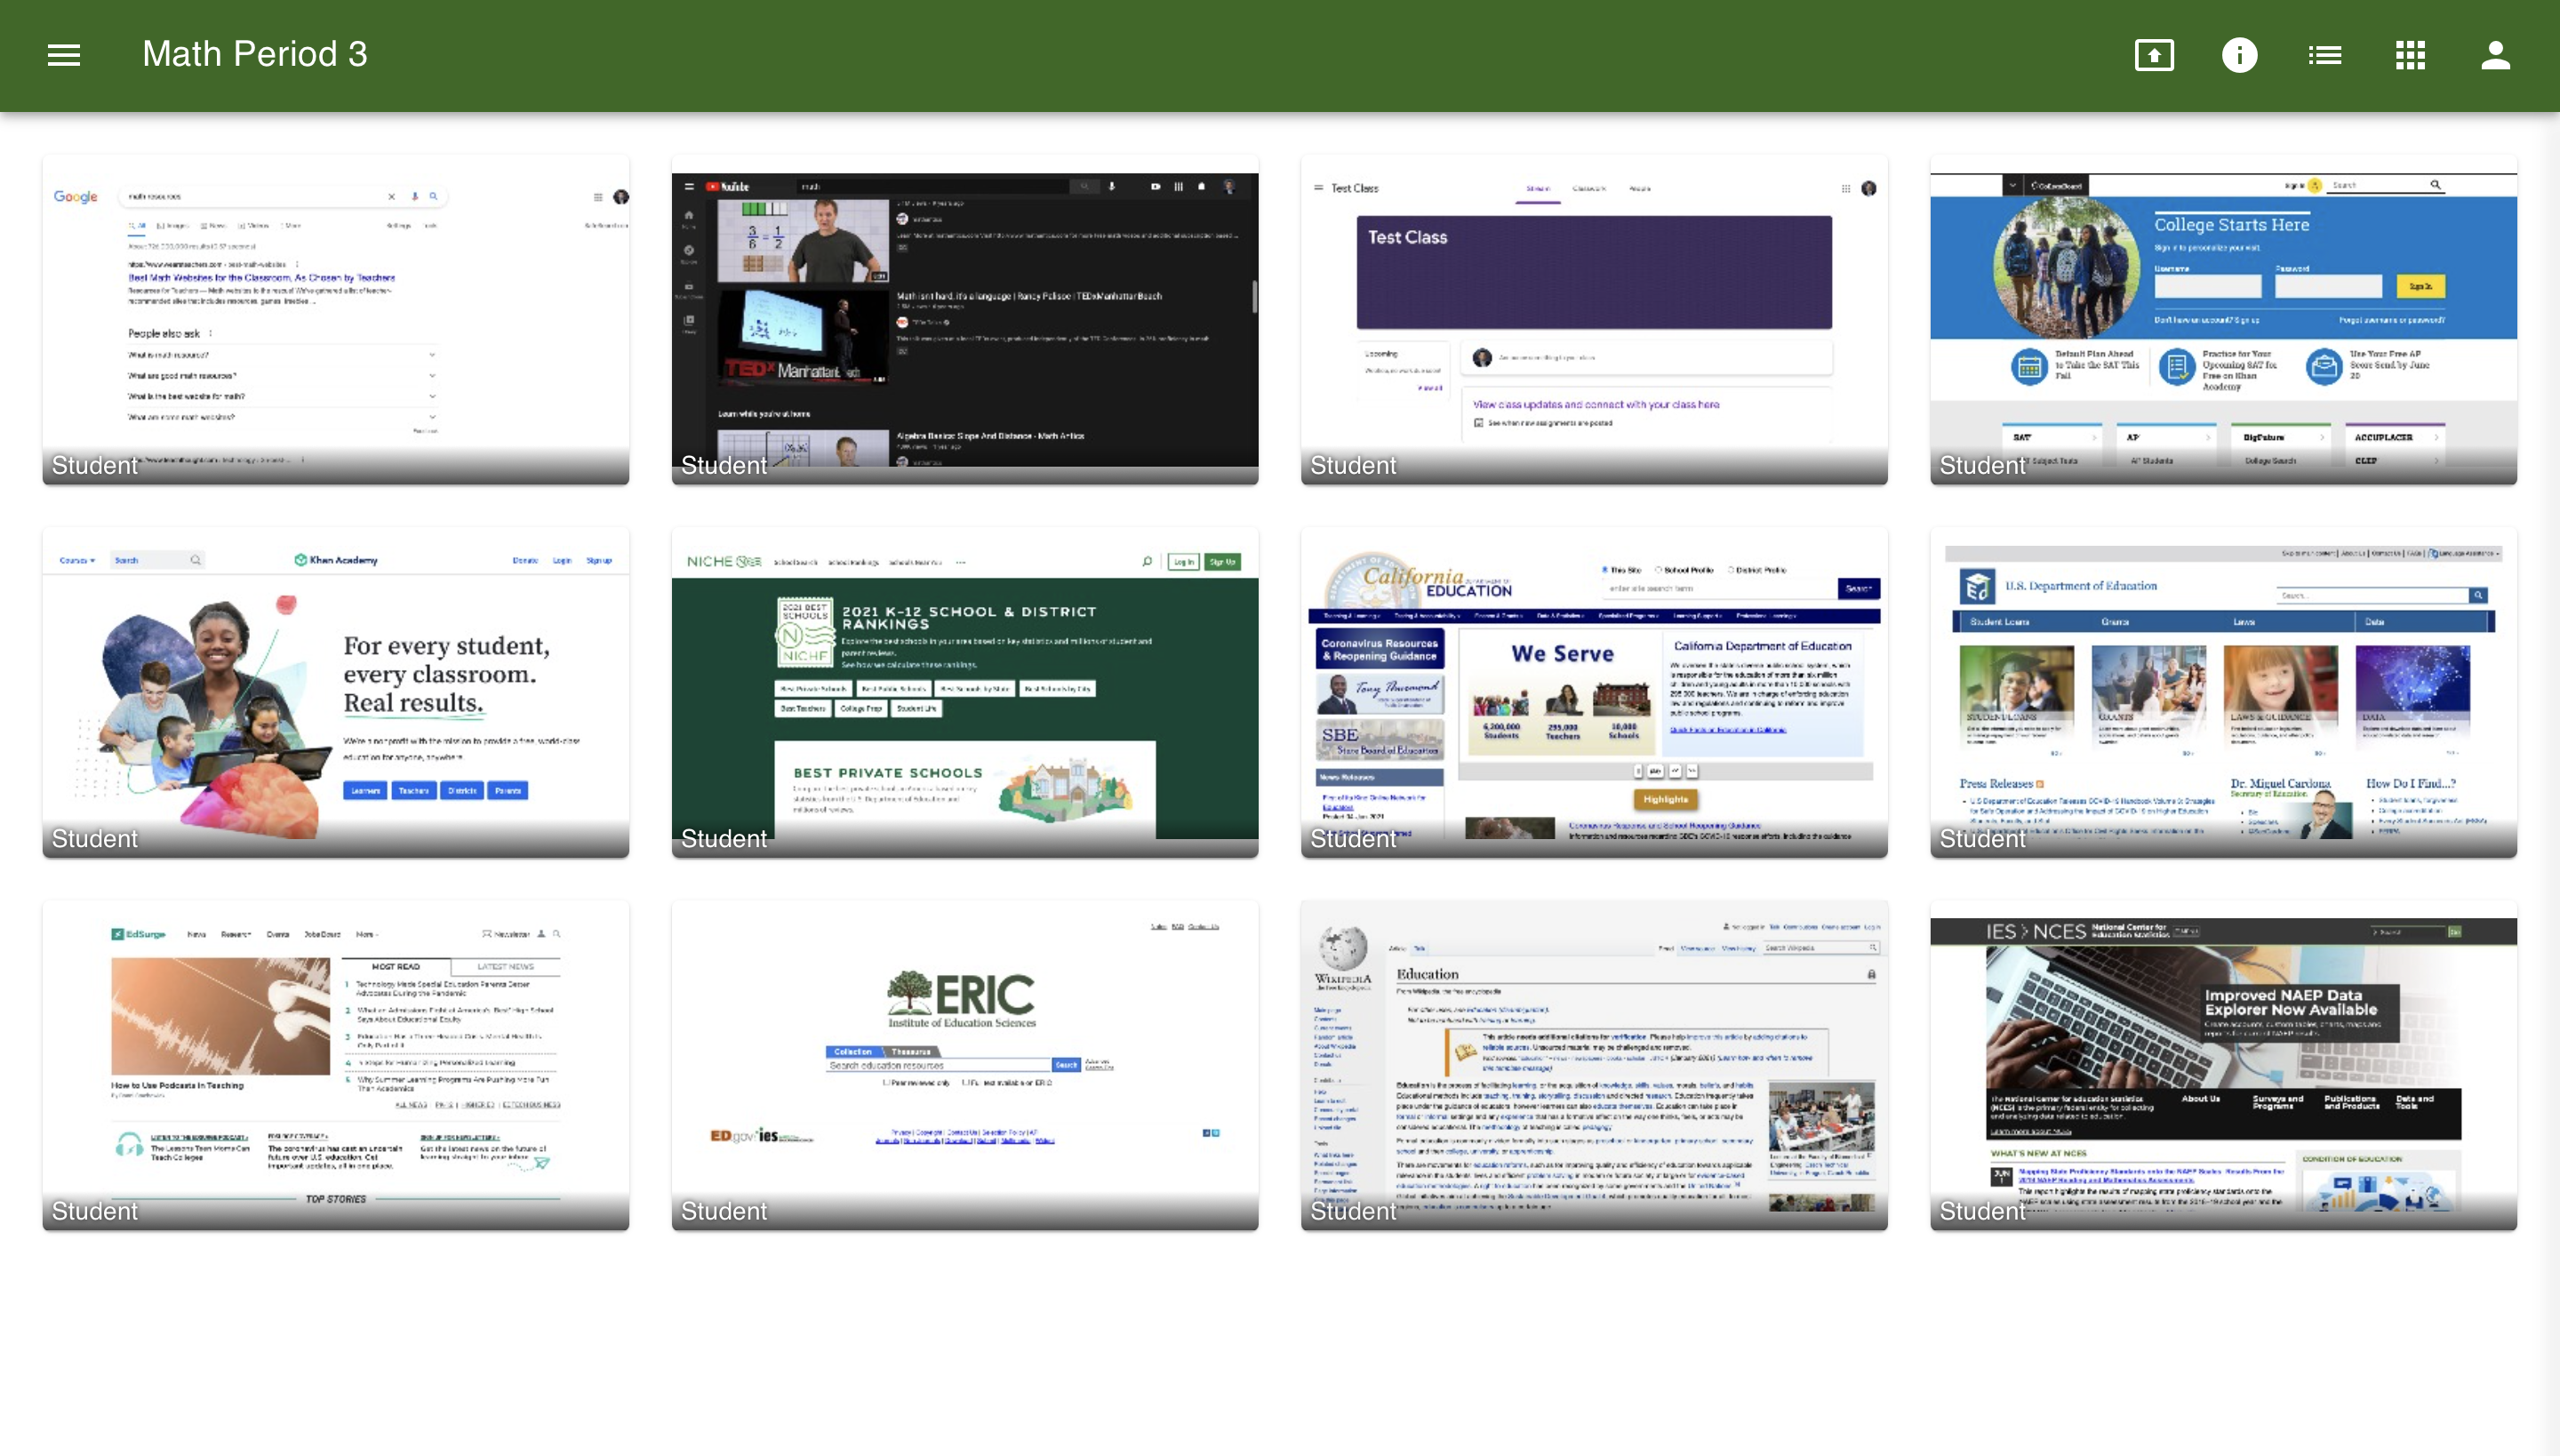Open the account profile icon
Image resolution: width=2560 pixels, height=1456 pixels.
[2495, 55]
